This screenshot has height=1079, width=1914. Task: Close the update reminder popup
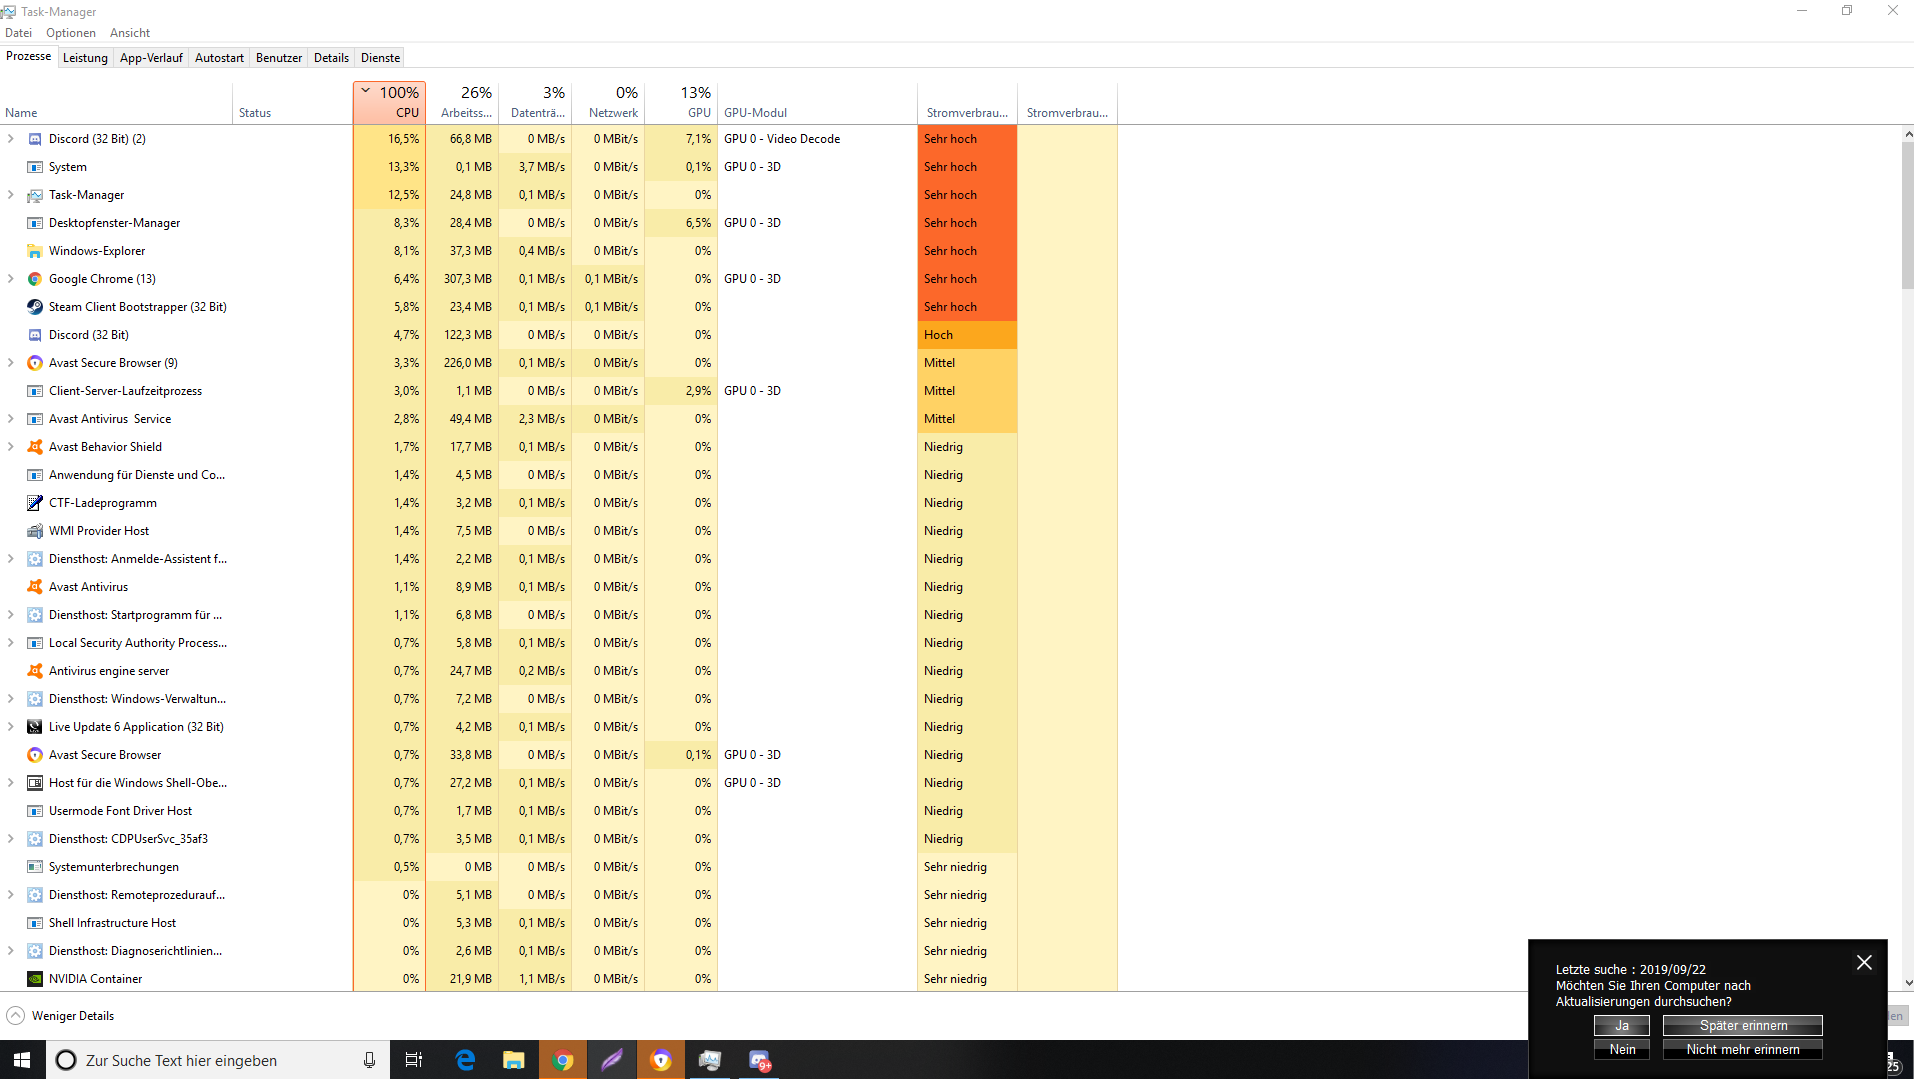point(1864,962)
